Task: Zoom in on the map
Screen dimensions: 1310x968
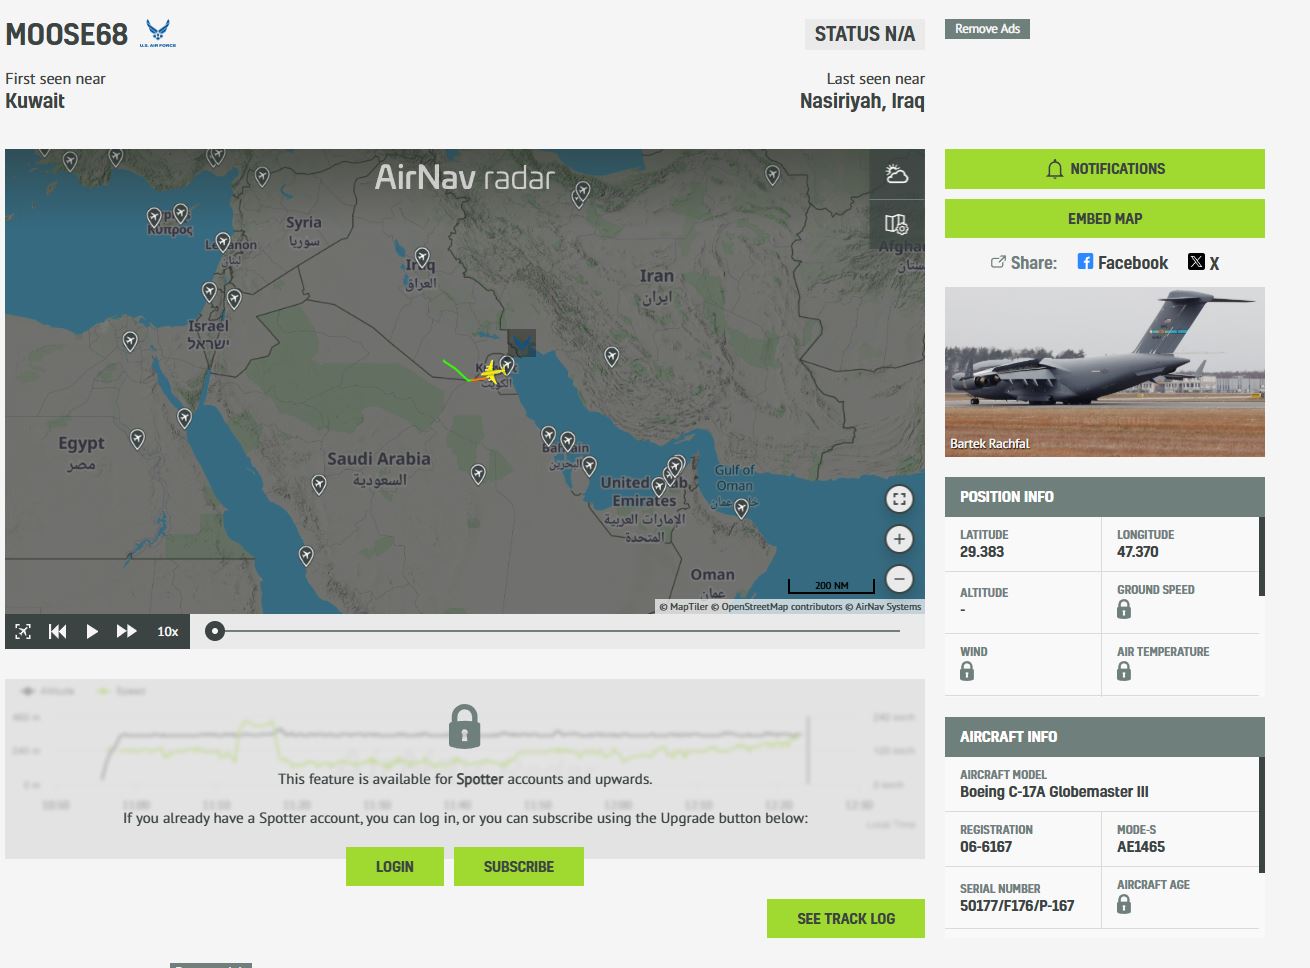Action: (x=899, y=539)
